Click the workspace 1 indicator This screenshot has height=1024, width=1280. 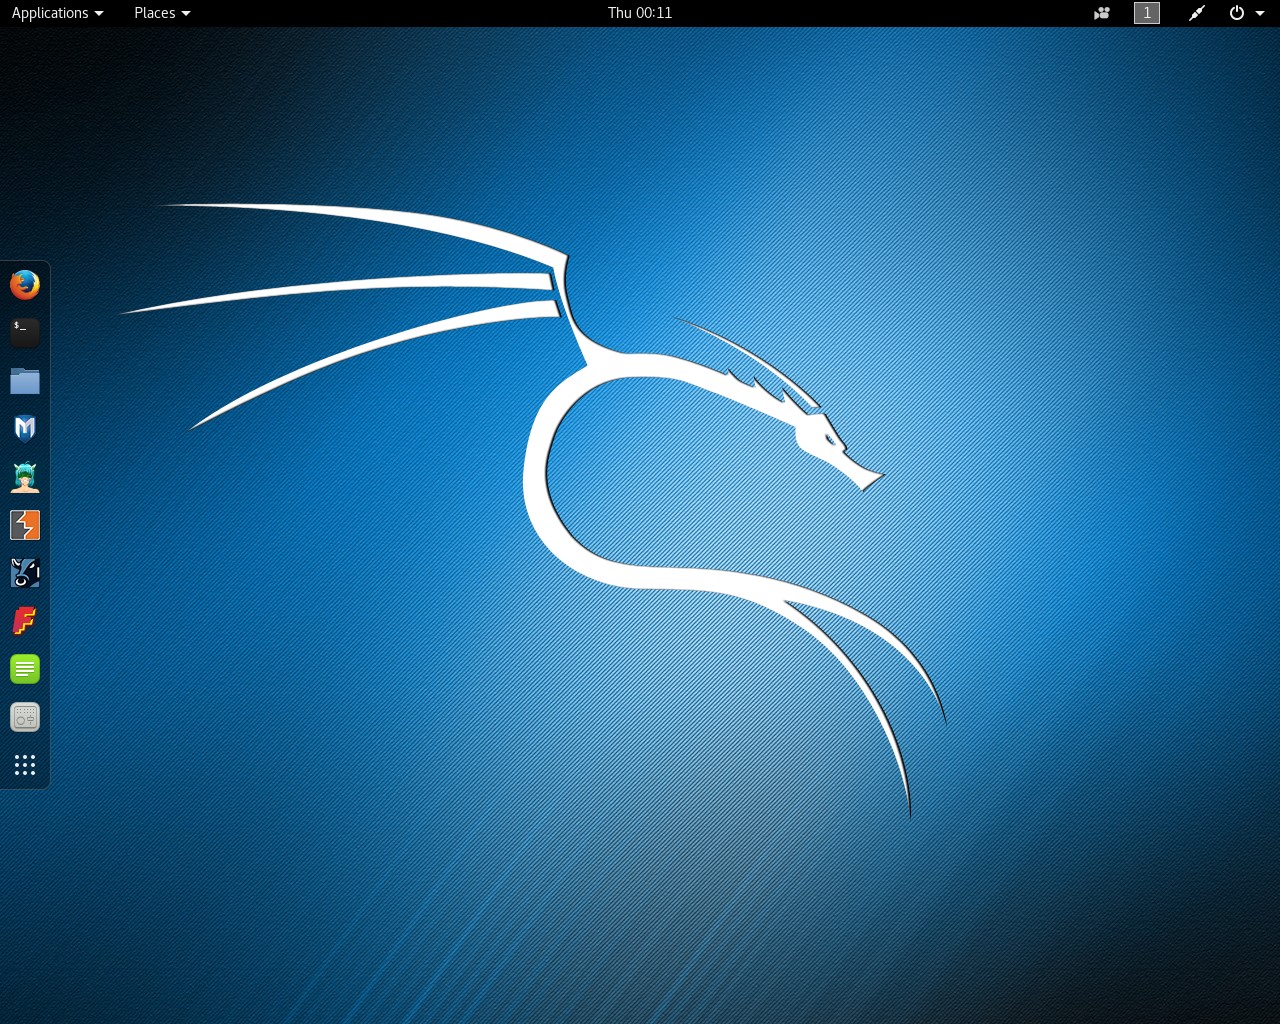point(1147,13)
